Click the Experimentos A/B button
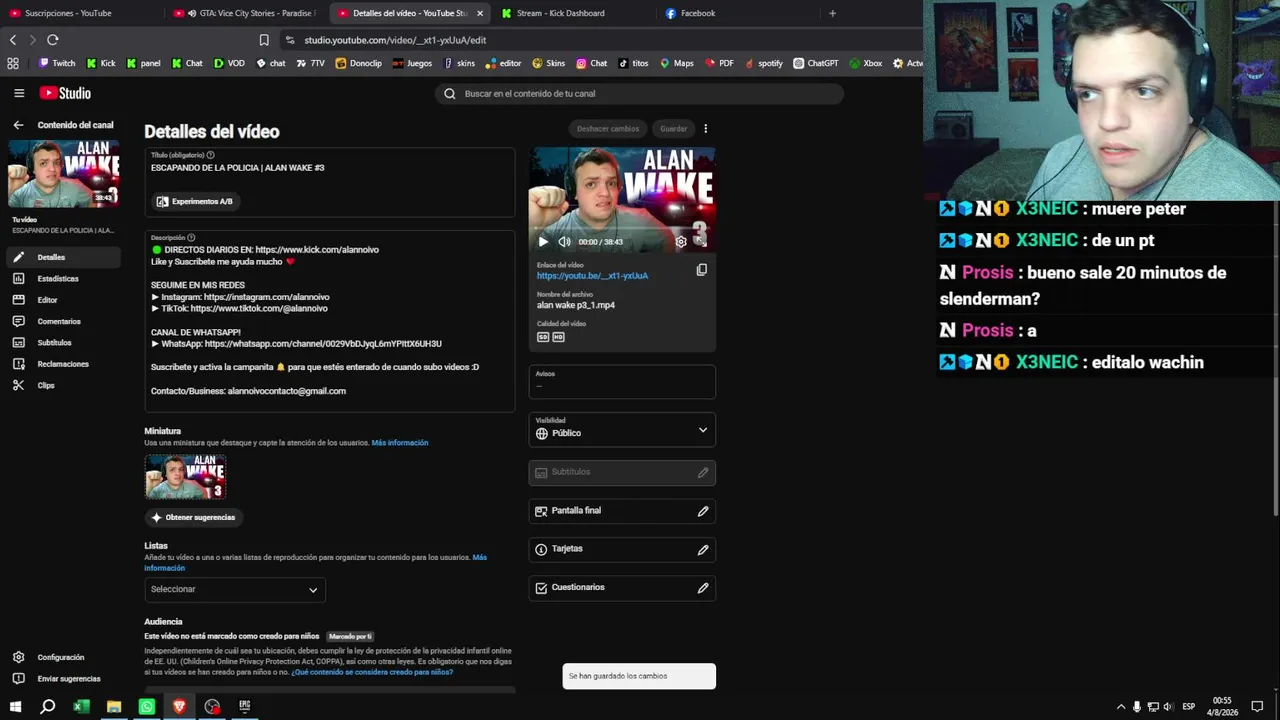The image size is (1280, 720). pyautogui.click(x=195, y=202)
